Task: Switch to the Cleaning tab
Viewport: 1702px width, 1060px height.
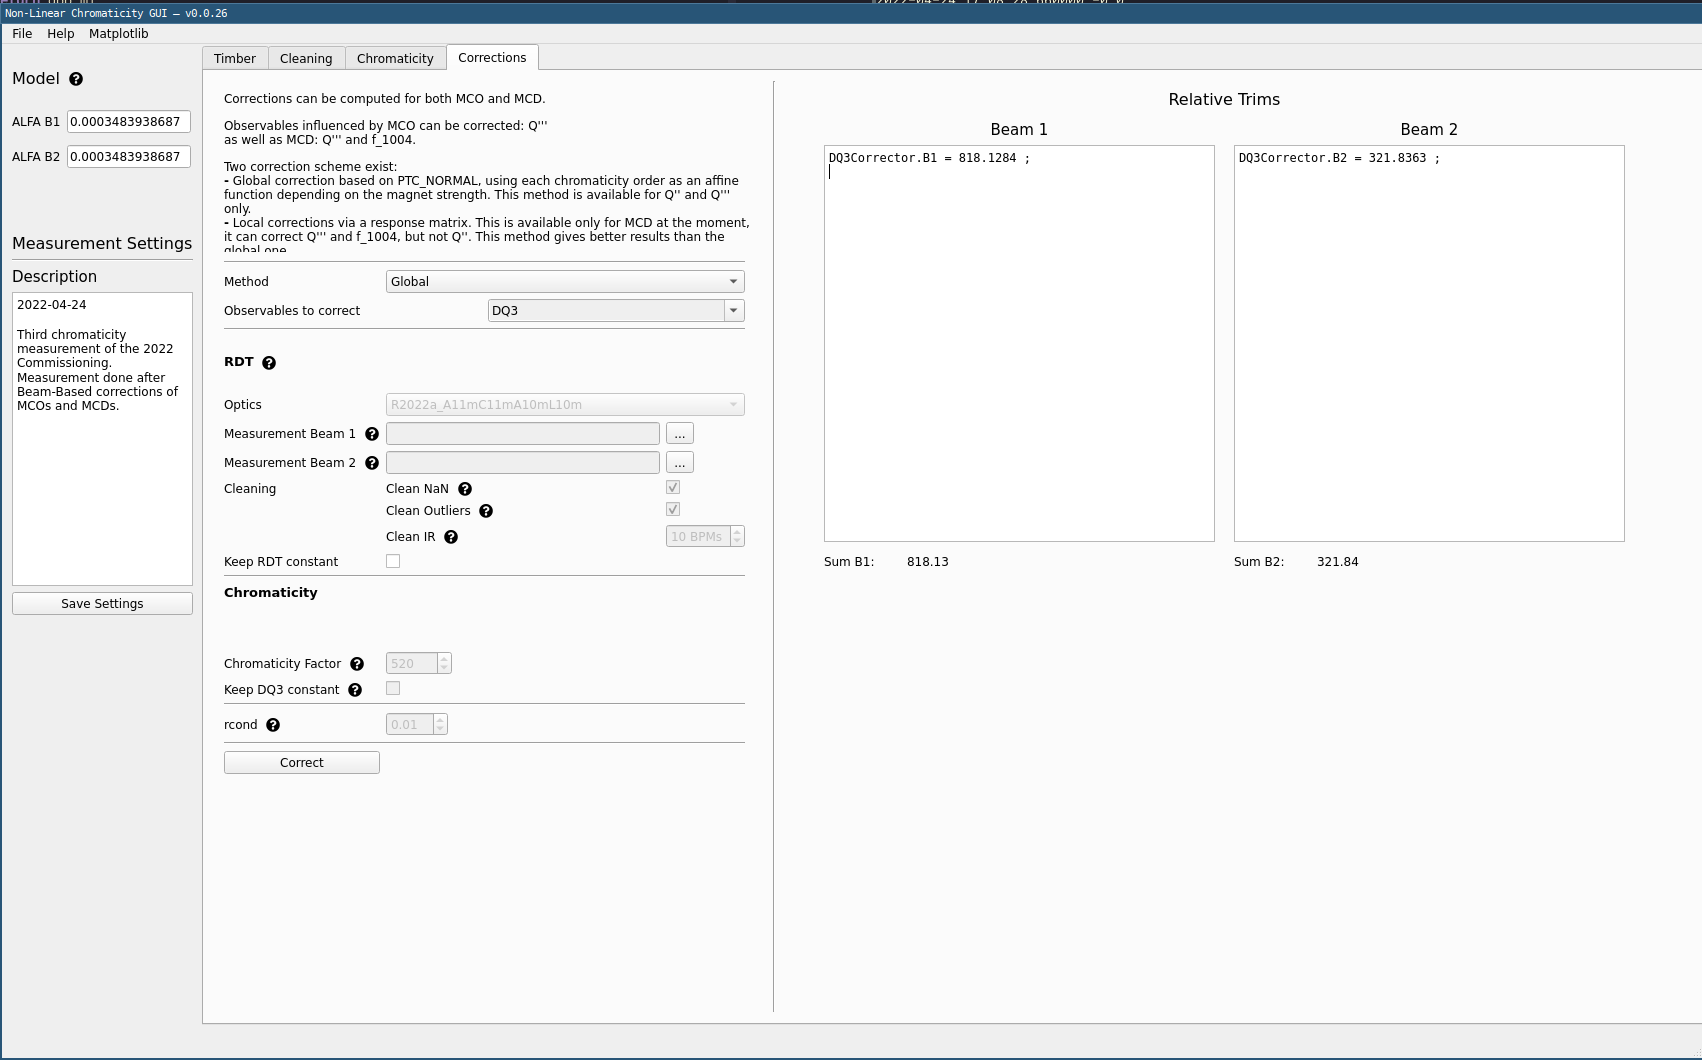Action: coord(306,59)
